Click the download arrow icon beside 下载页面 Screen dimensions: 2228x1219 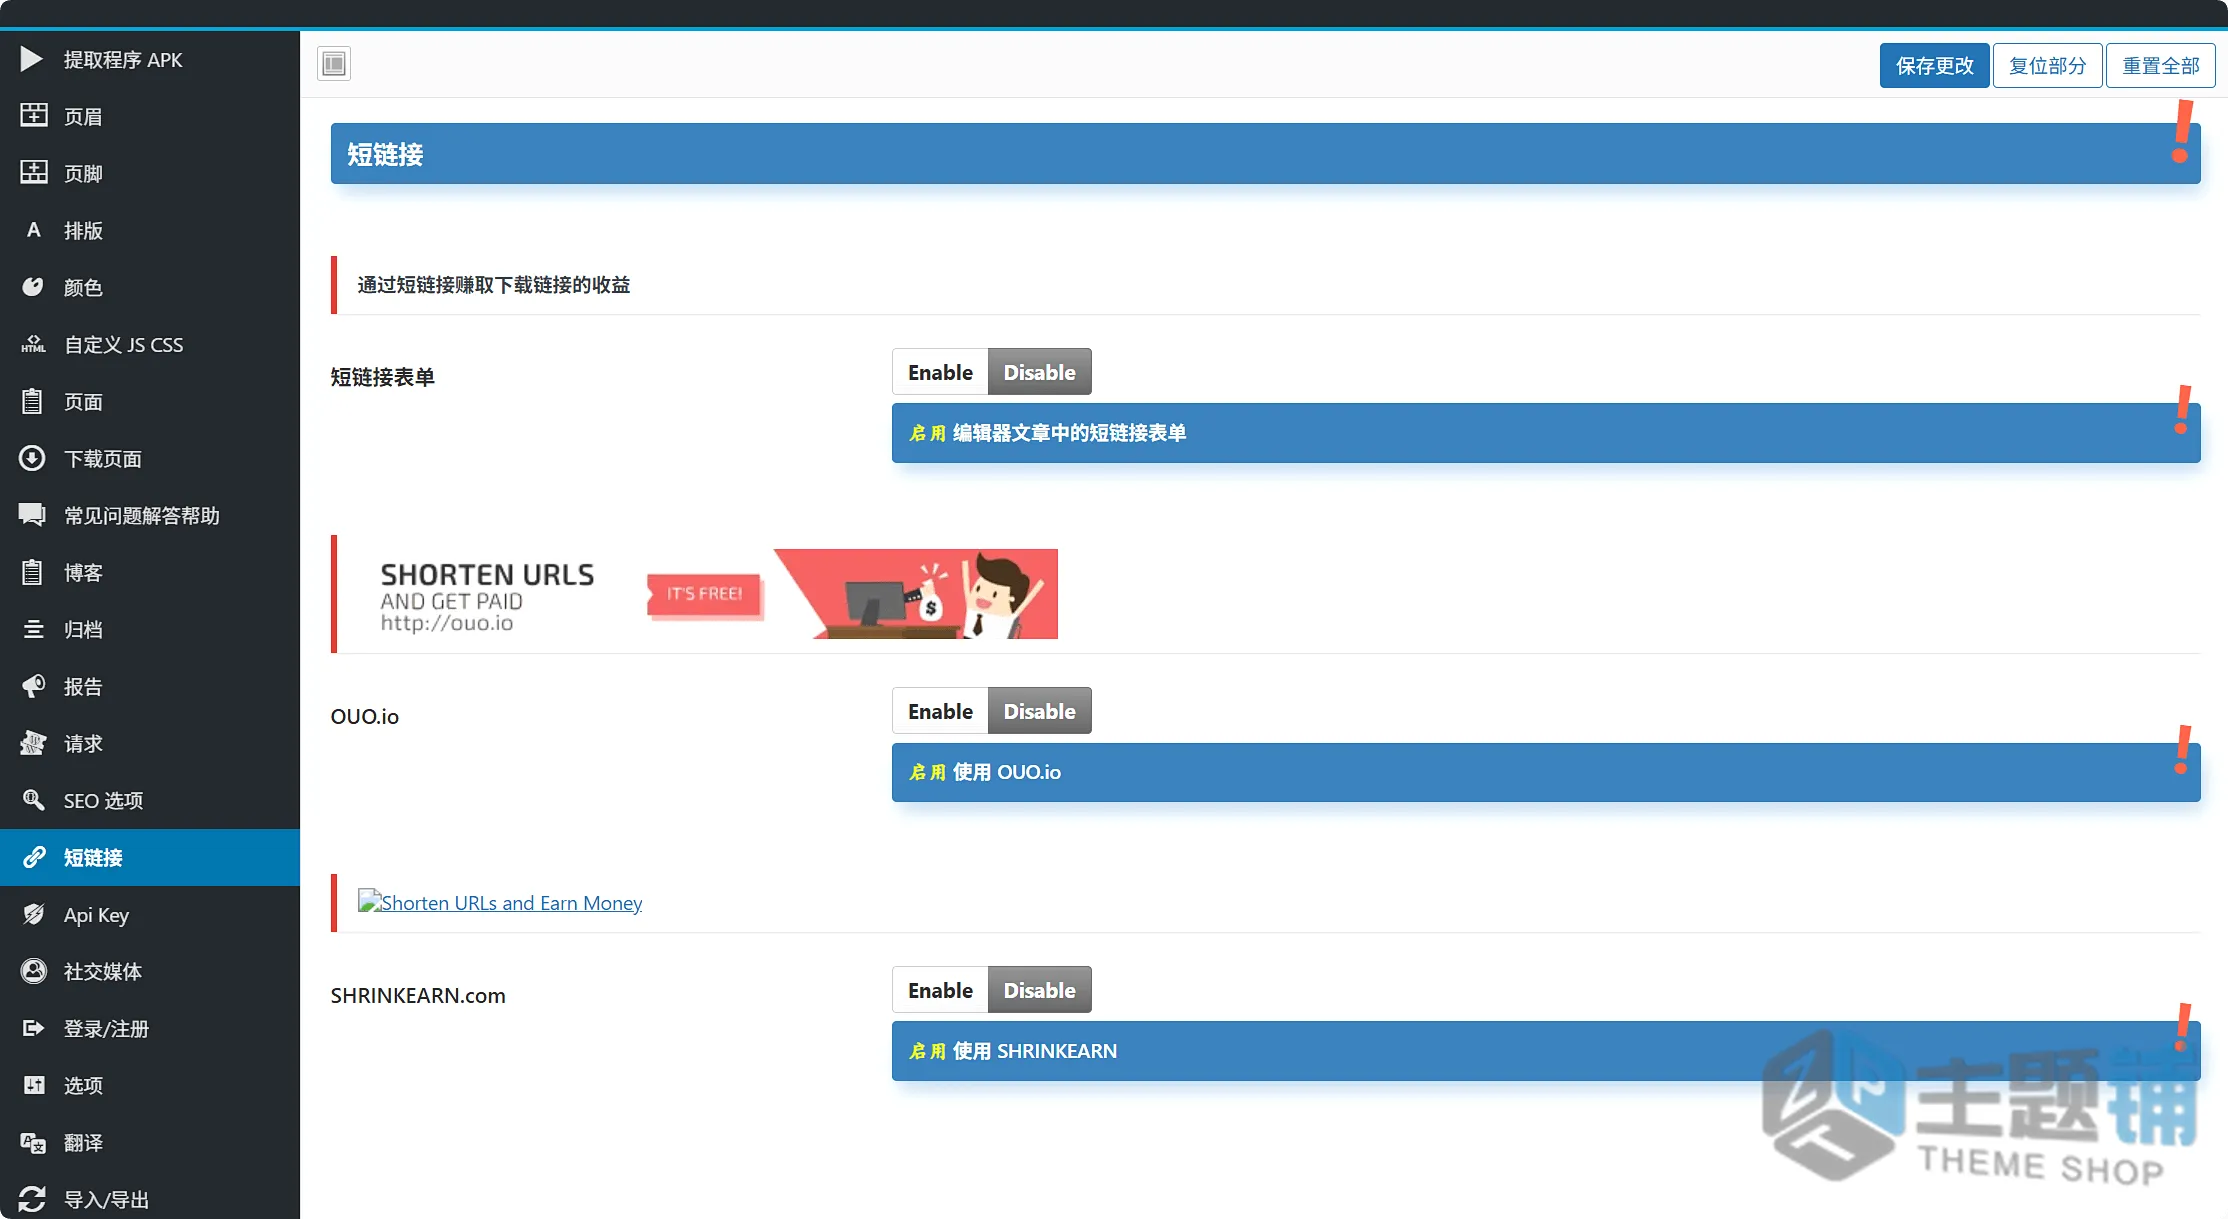[32, 458]
